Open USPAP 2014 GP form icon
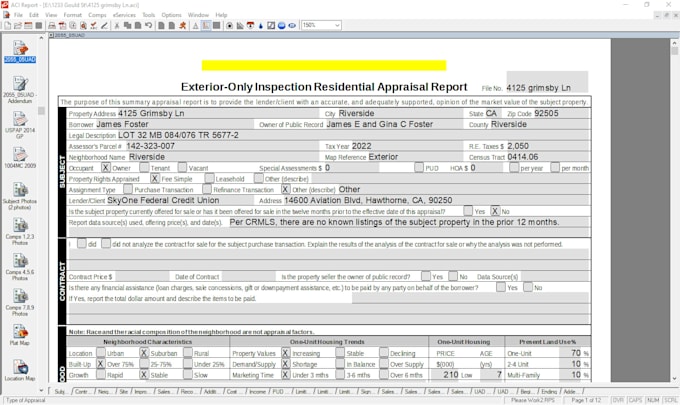The image size is (680, 405). click(20, 125)
